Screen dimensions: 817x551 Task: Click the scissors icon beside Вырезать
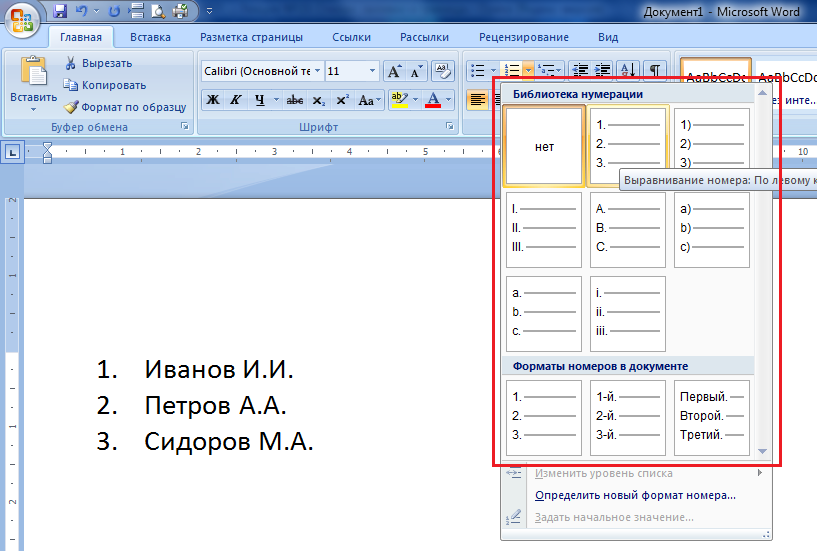pos(70,63)
